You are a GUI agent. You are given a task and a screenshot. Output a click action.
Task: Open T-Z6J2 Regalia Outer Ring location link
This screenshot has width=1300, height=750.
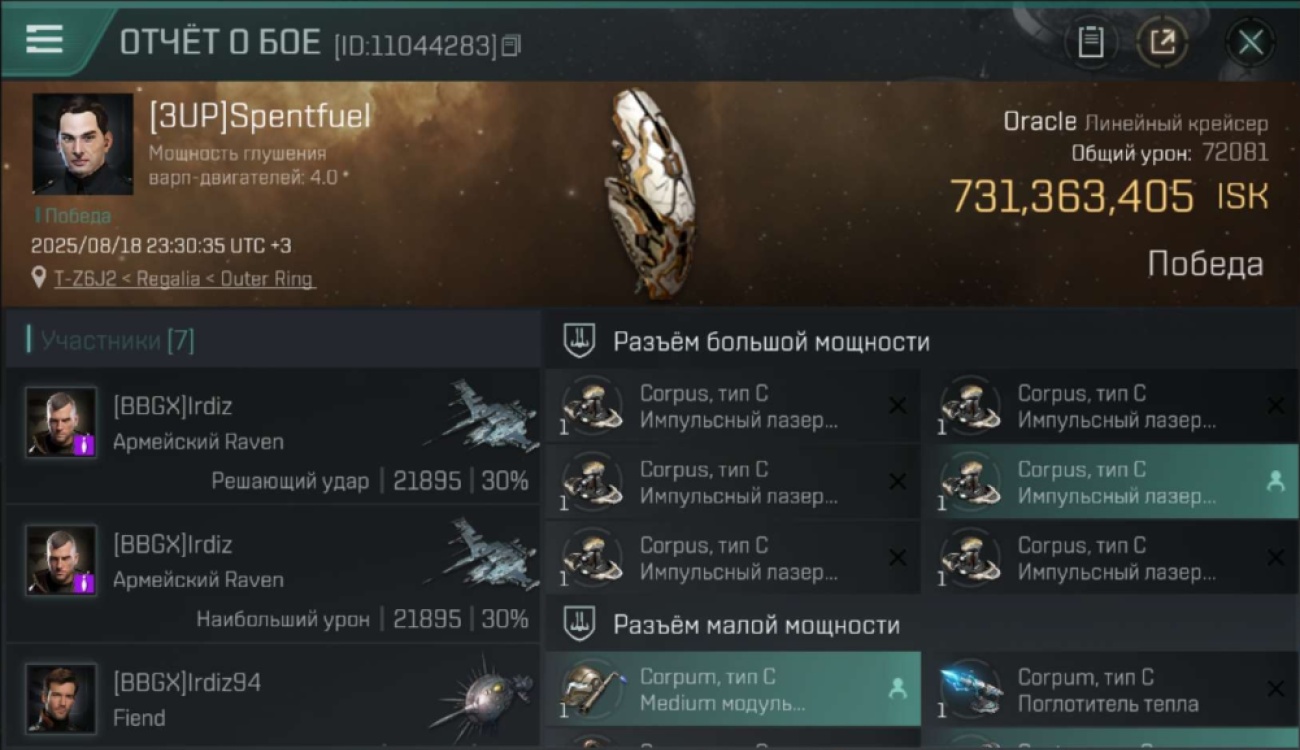tap(183, 279)
